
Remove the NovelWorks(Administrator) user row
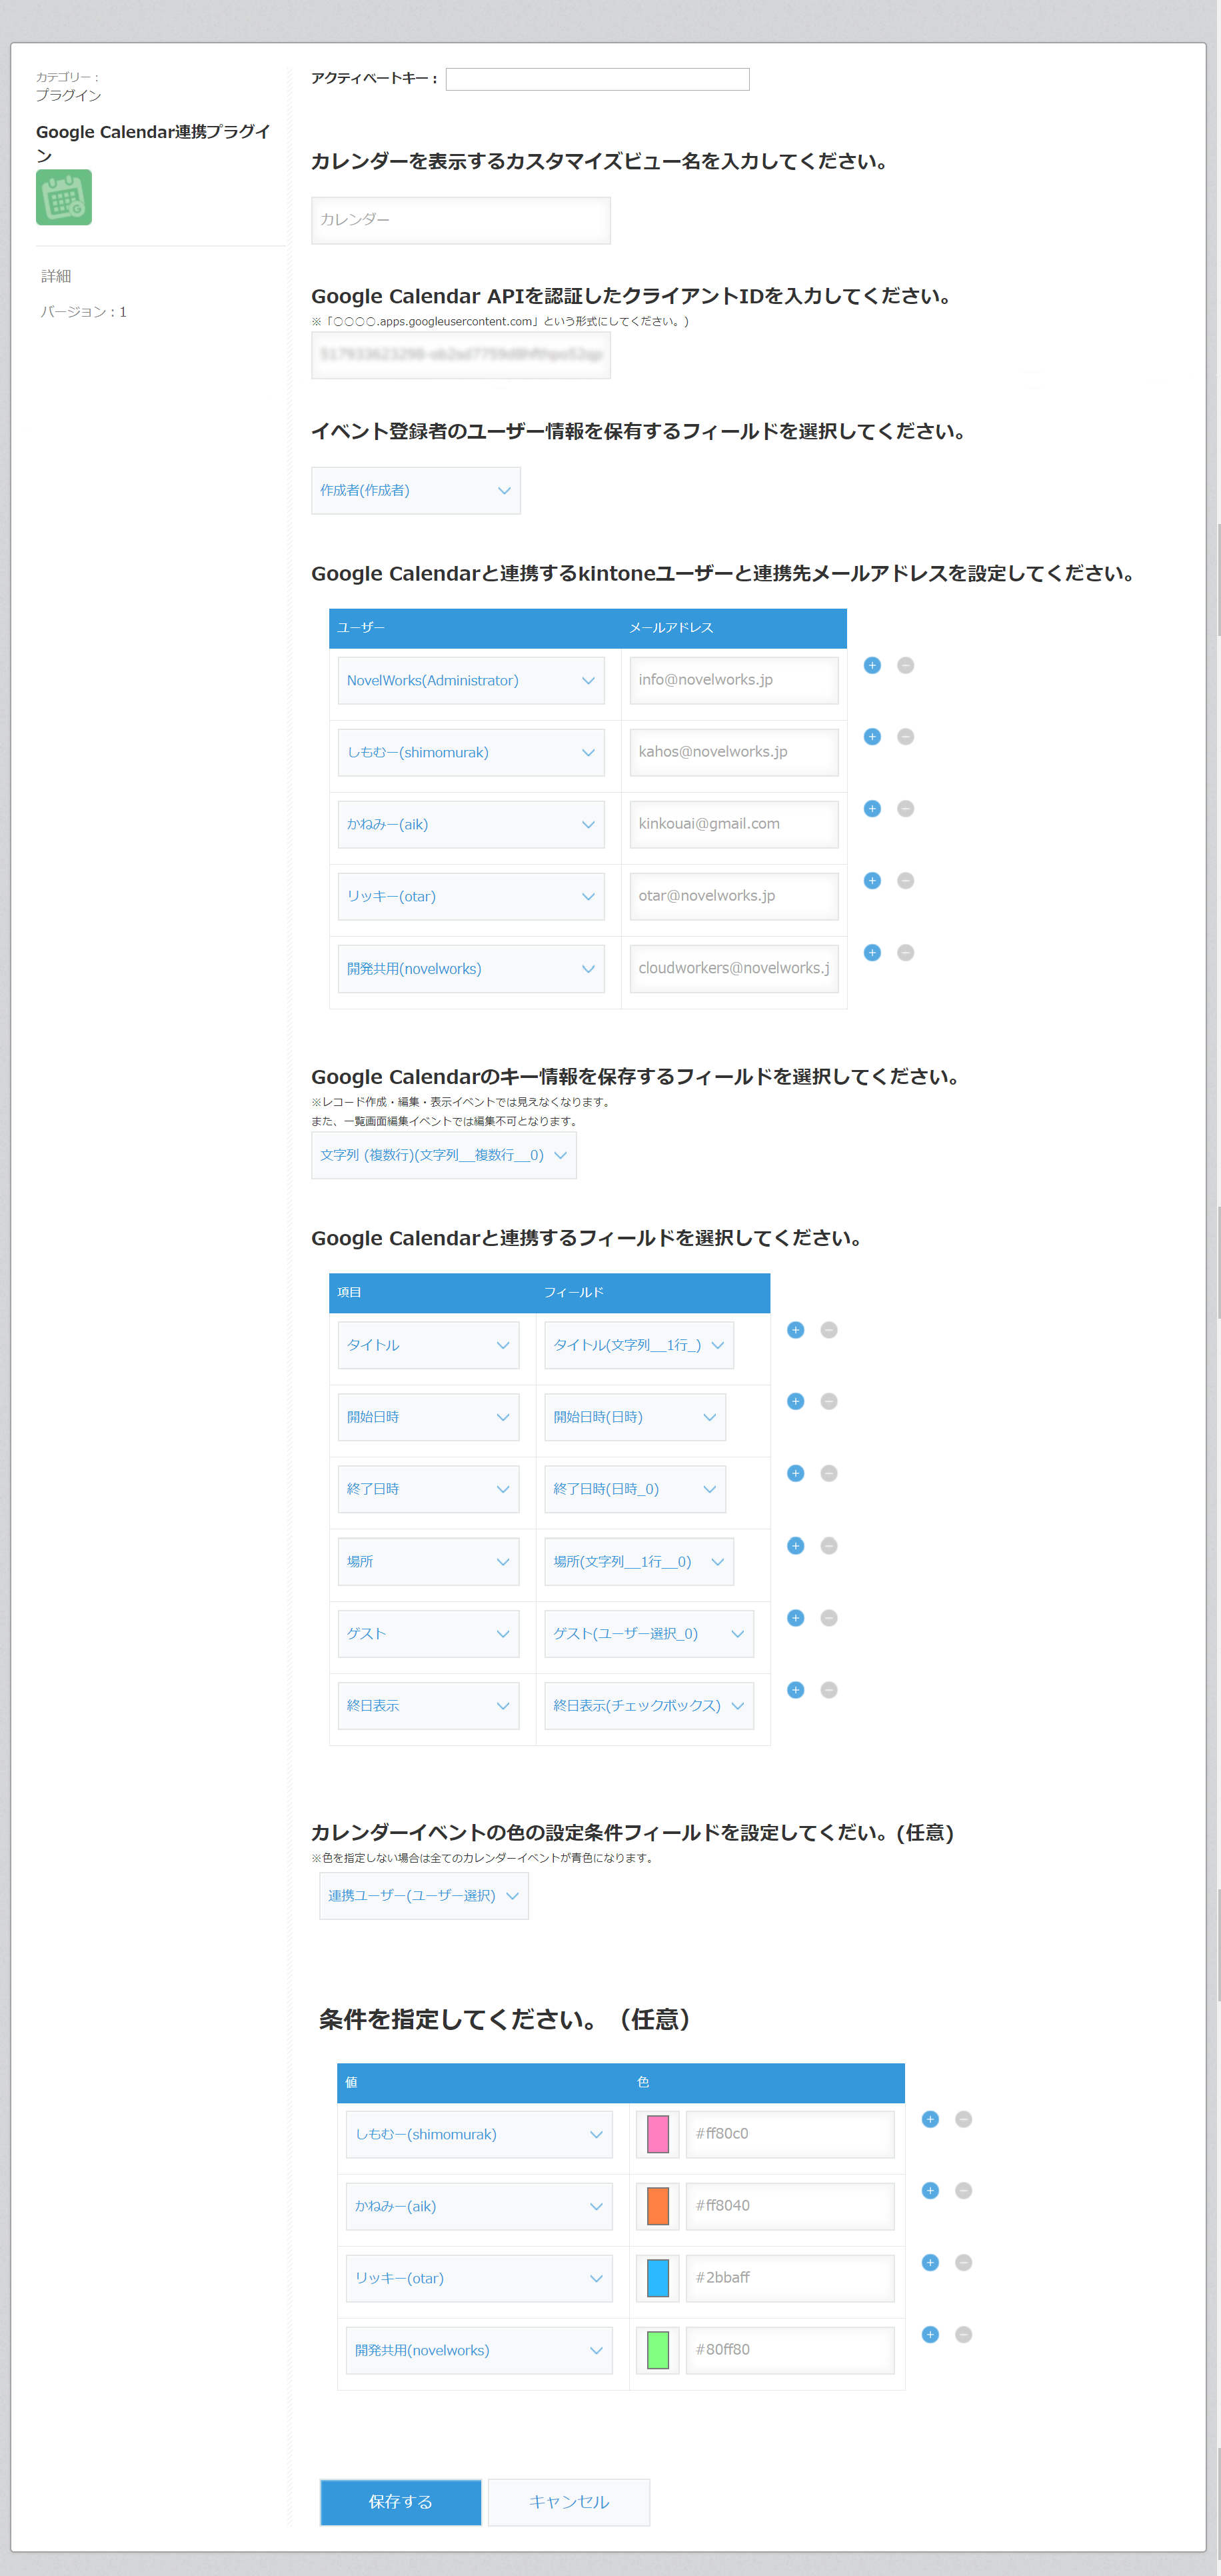905,665
